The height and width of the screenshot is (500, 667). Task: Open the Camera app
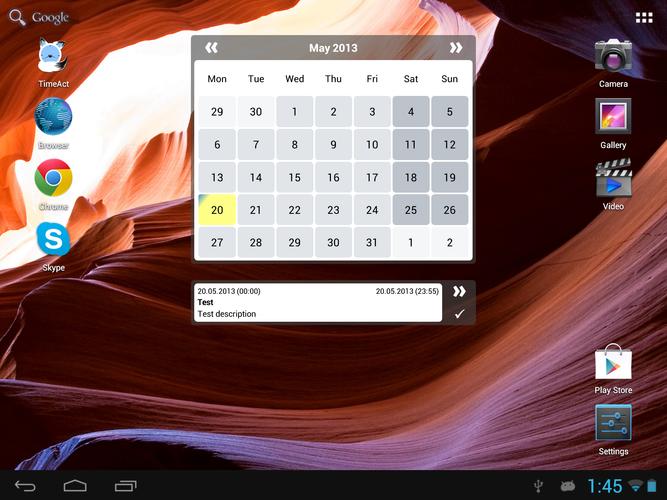pyautogui.click(x=613, y=55)
